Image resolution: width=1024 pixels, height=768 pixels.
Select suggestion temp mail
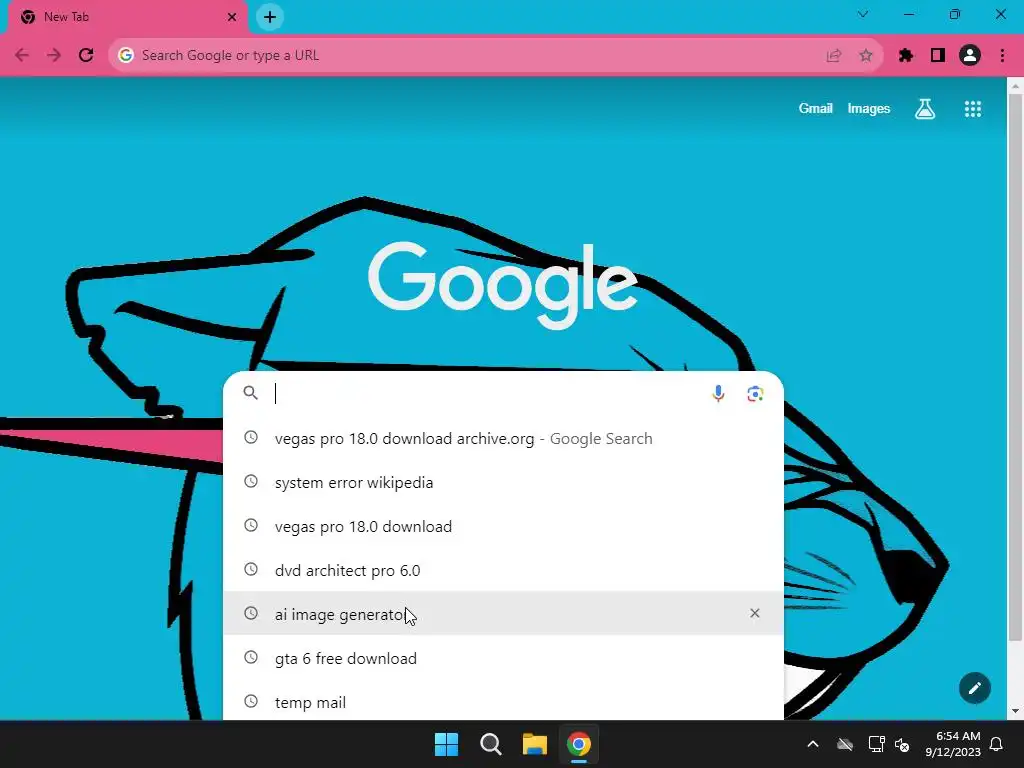(503, 702)
